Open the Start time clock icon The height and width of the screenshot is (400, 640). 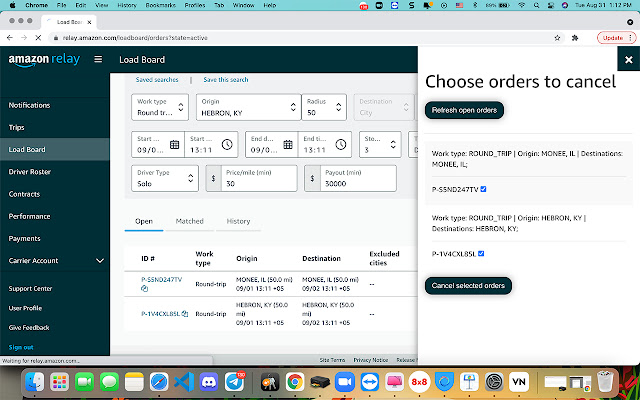tap(227, 144)
